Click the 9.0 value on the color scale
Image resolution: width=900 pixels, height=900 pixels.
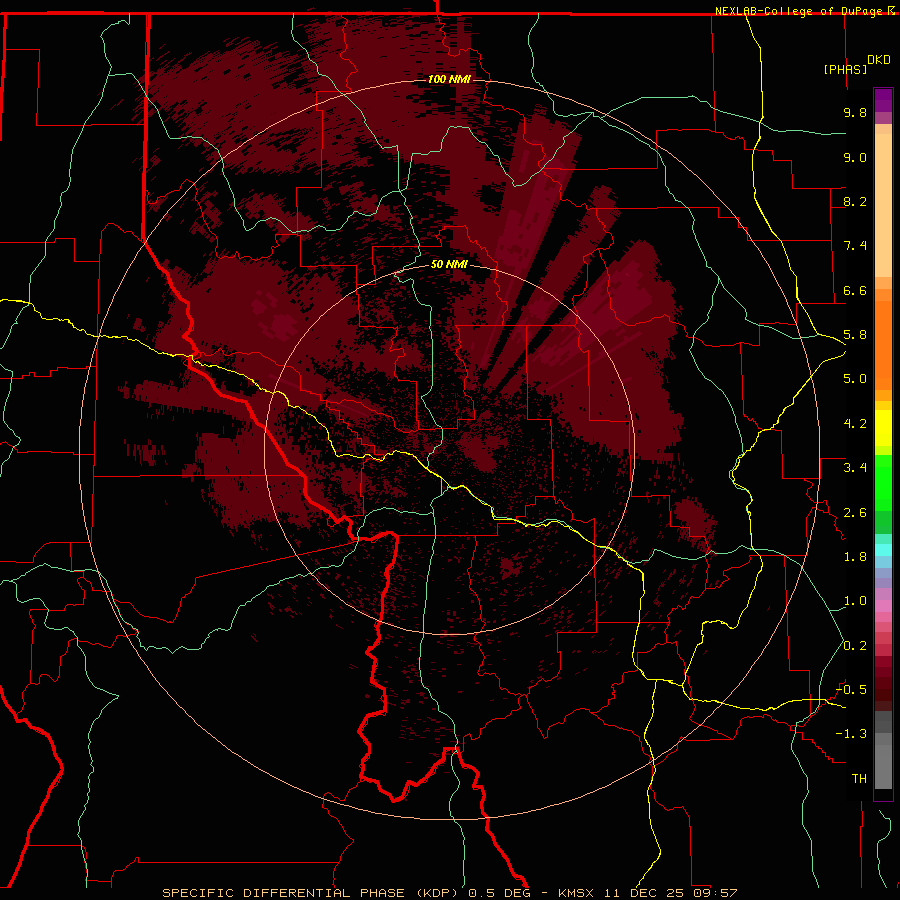(855, 157)
